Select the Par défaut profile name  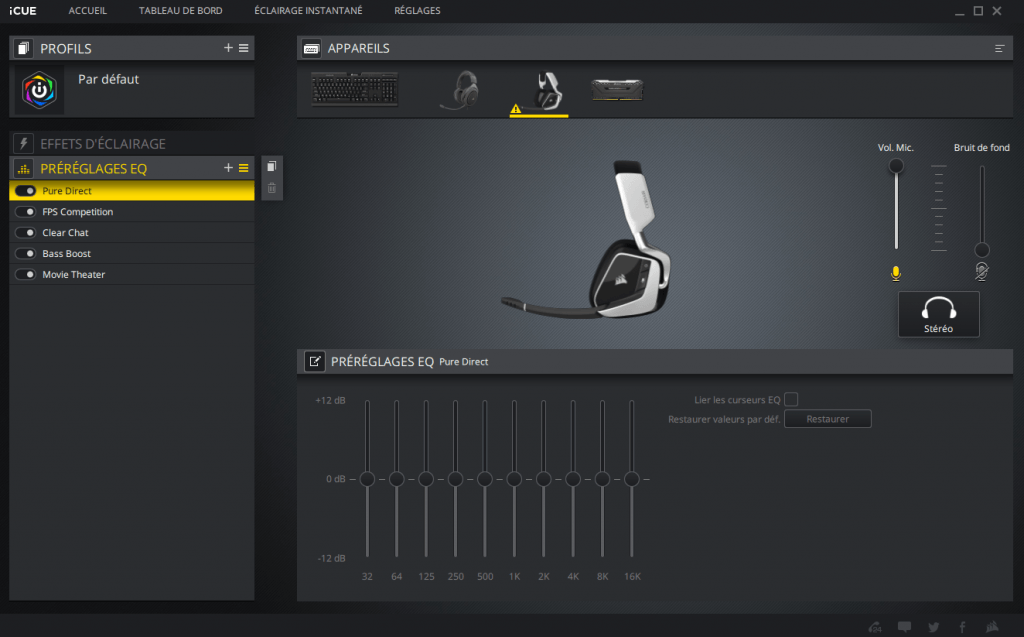tap(108, 79)
